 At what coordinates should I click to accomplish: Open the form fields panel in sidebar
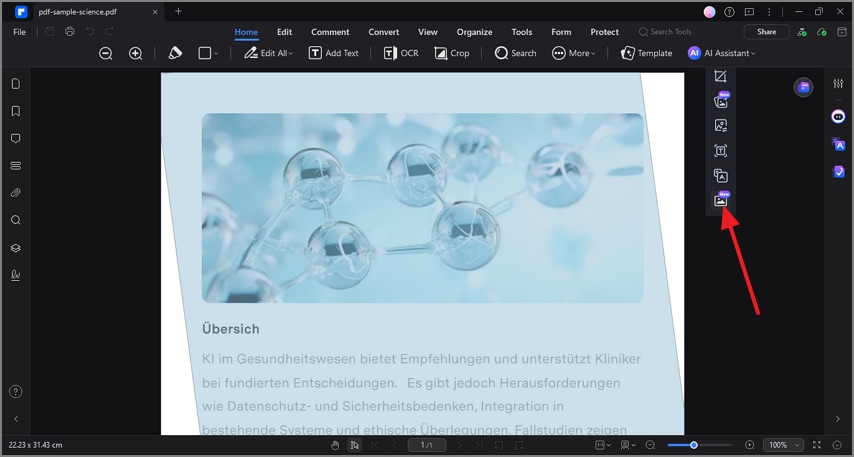pos(16,165)
